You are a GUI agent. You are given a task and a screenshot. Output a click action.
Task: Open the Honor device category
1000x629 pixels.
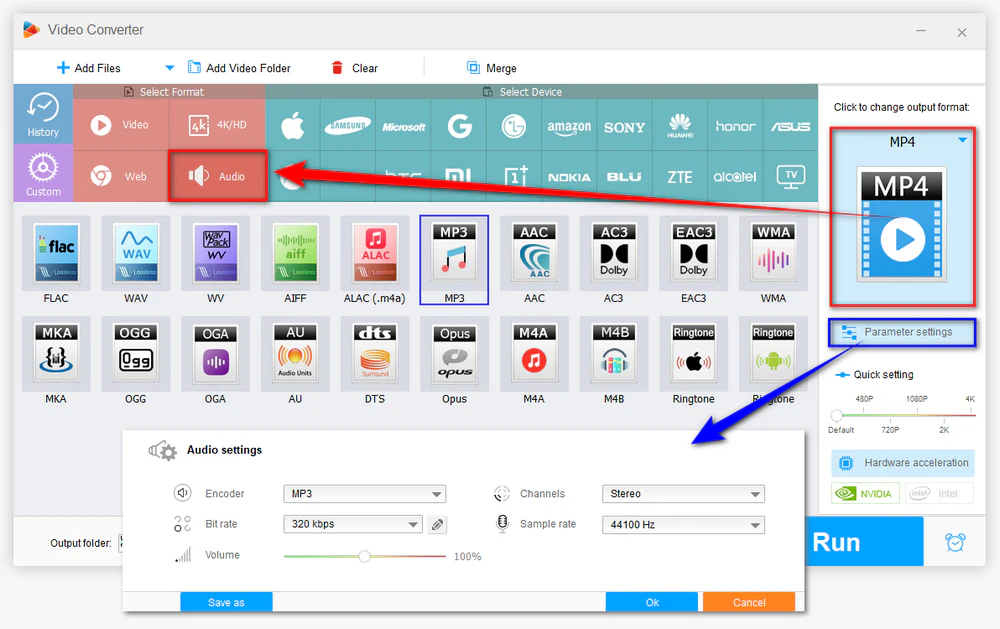click(x=735, y=125)
